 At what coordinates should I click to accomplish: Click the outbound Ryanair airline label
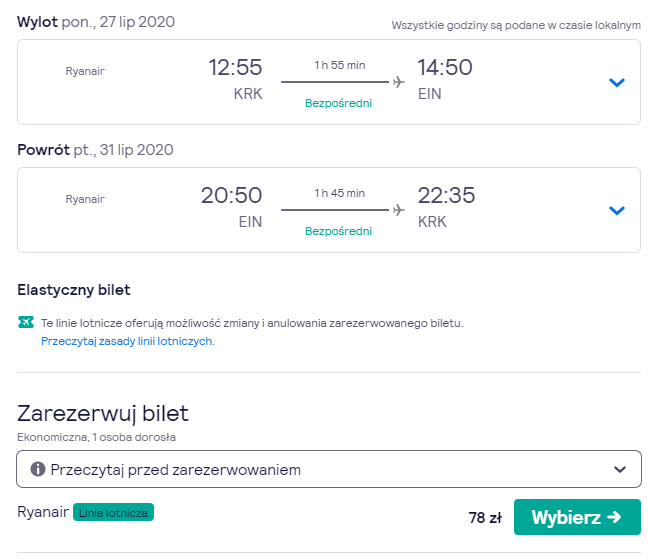tap(85, 71)
